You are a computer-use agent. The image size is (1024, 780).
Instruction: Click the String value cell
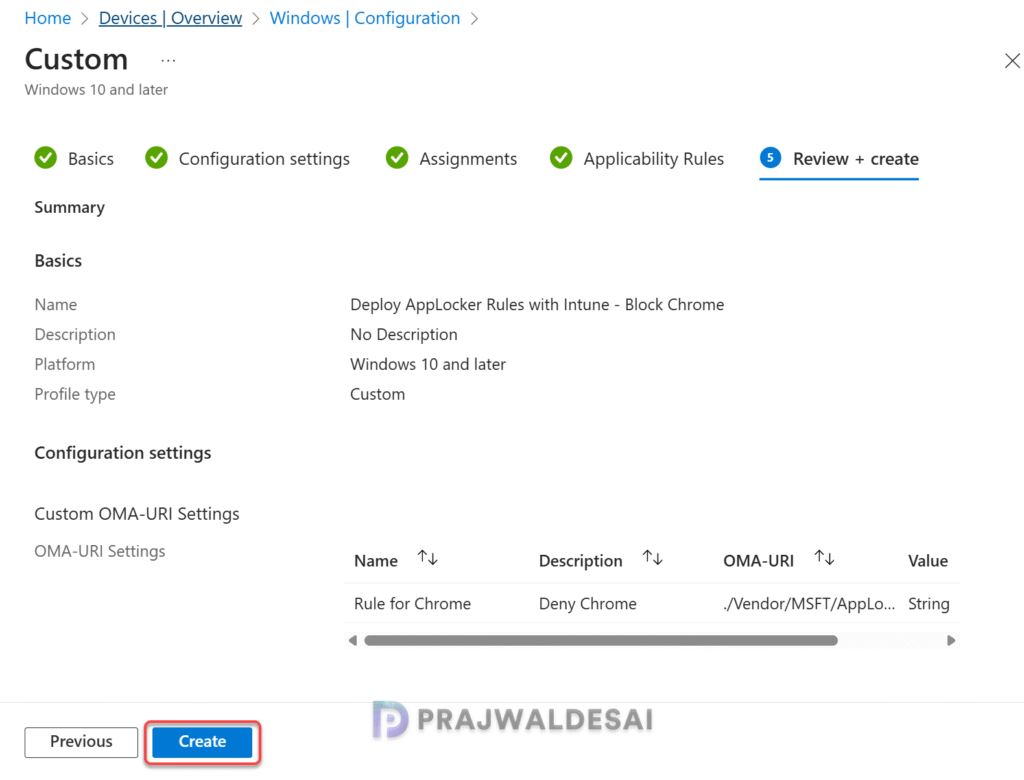pos(929,604)
